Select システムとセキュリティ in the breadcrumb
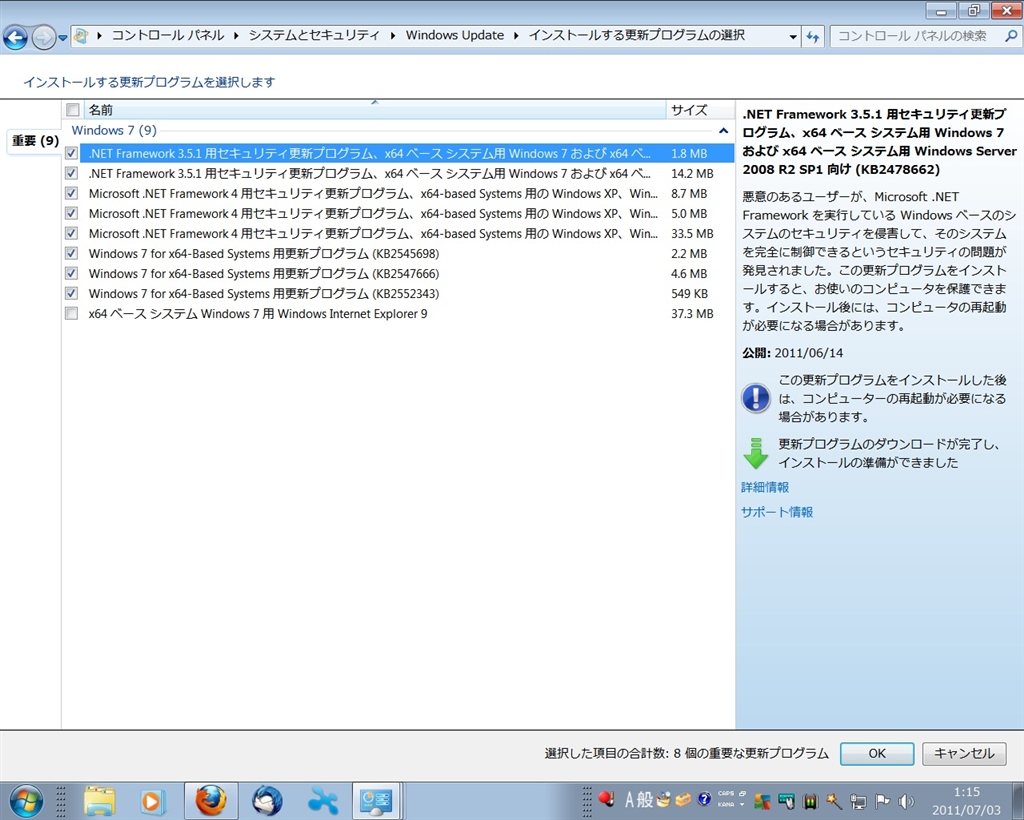 point(313,35)
